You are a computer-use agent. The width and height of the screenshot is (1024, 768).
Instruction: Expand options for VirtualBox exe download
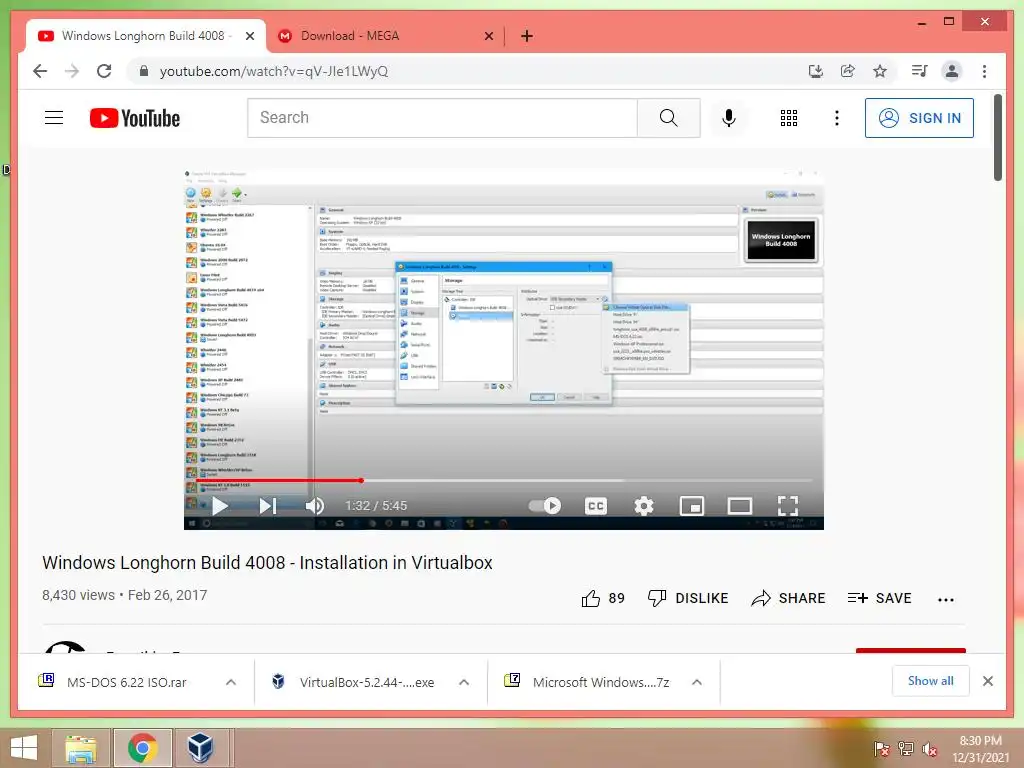coord(464,682)
